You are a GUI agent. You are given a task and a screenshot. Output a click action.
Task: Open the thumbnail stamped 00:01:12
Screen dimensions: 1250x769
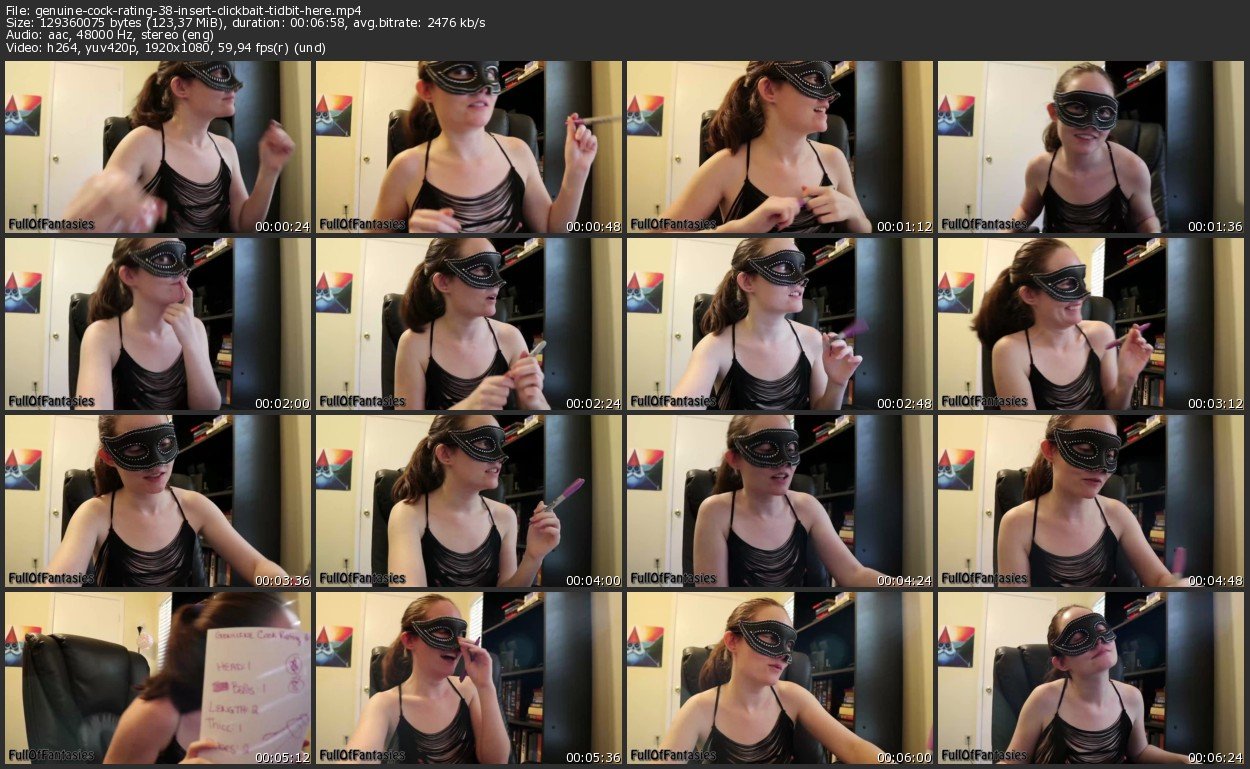click(780, 147)
